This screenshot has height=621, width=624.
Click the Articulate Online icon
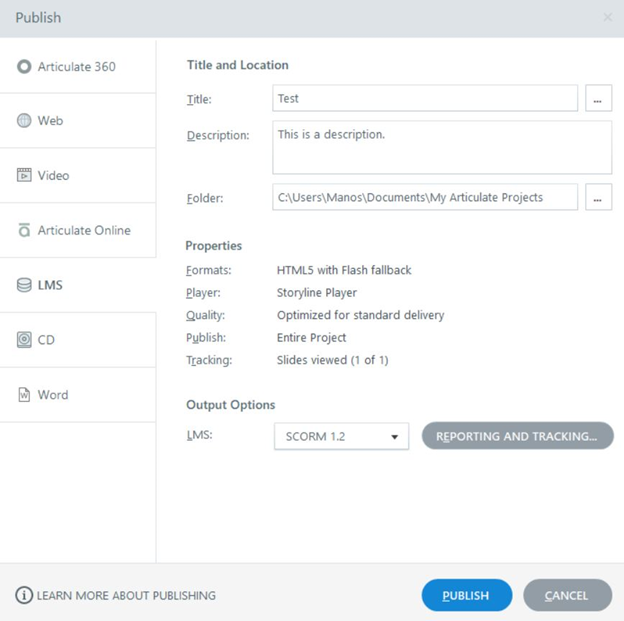[x=24, y=230]
